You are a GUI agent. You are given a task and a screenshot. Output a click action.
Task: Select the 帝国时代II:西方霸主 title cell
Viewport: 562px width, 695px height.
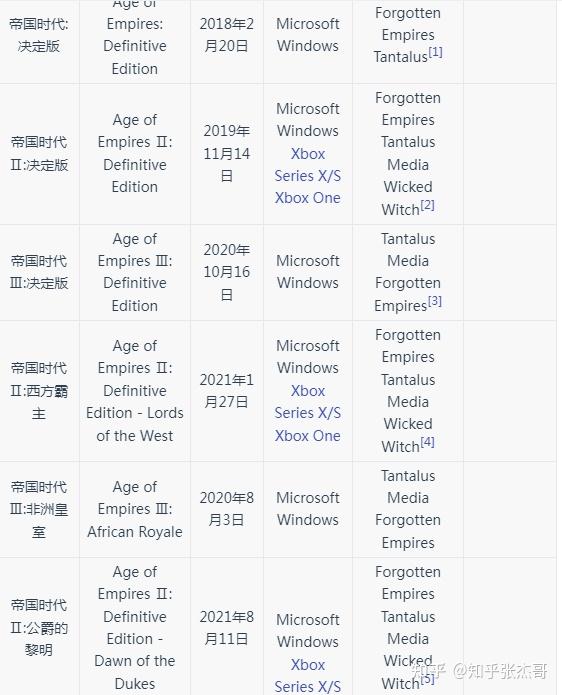click(39, 391)
